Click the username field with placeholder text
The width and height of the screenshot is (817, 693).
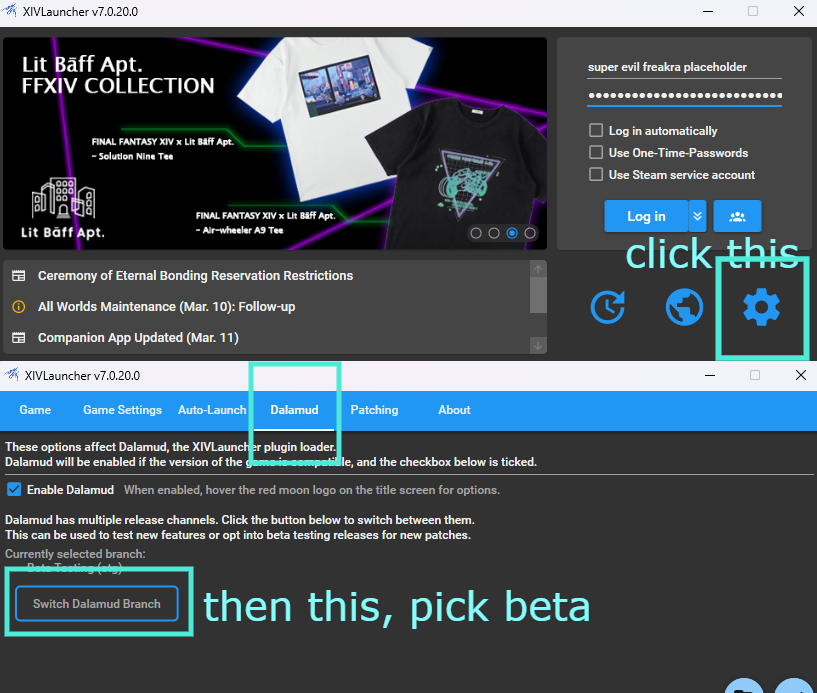pyautogui.click(x=684, y=67)
